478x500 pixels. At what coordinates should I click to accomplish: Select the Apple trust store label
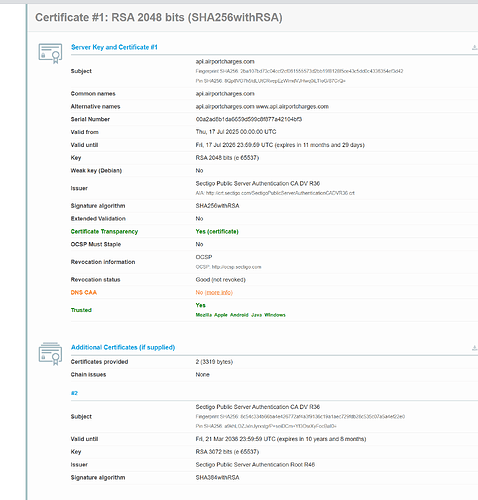click(221, 315)
